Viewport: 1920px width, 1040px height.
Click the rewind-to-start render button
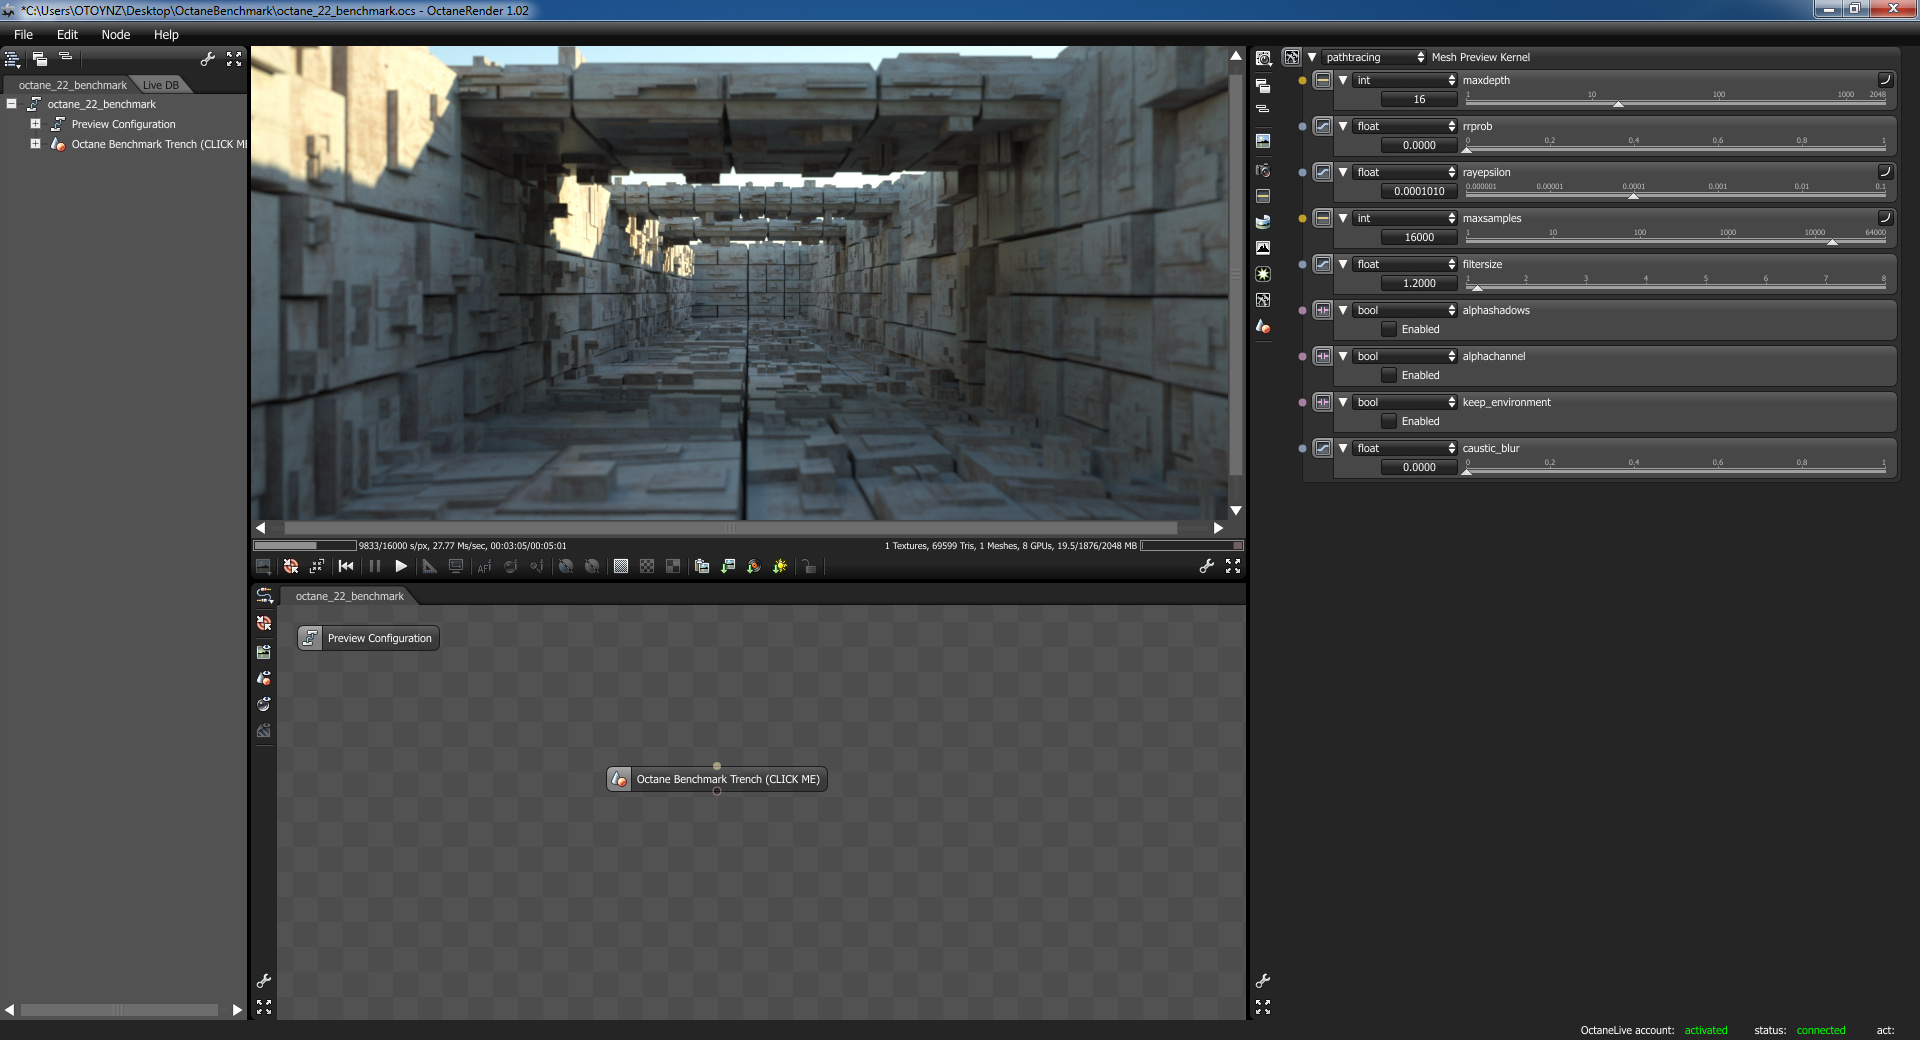(x=346, y=566)
